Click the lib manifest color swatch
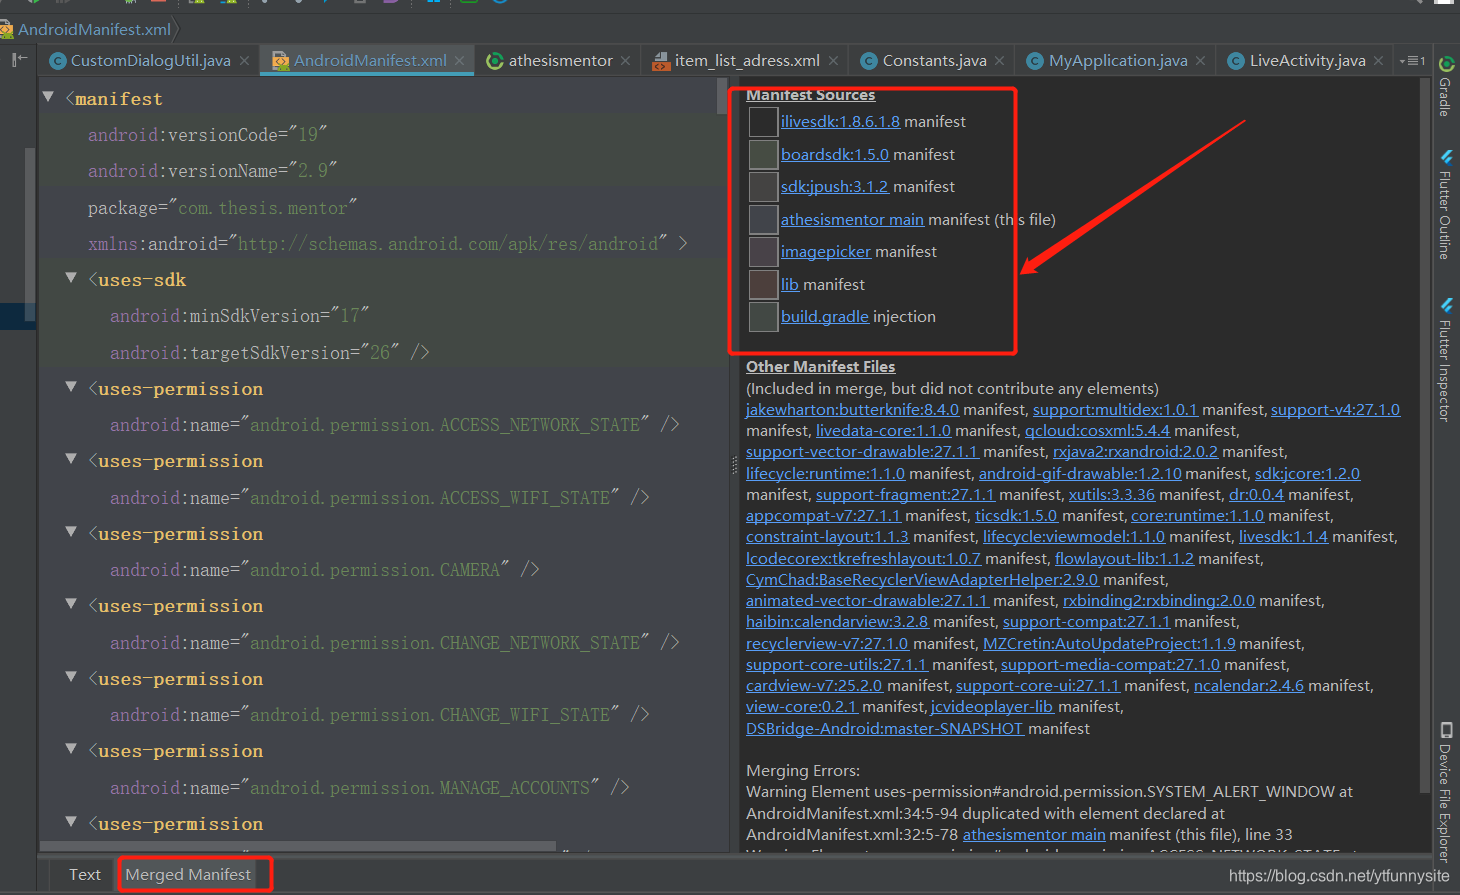 tap(764, 284)
